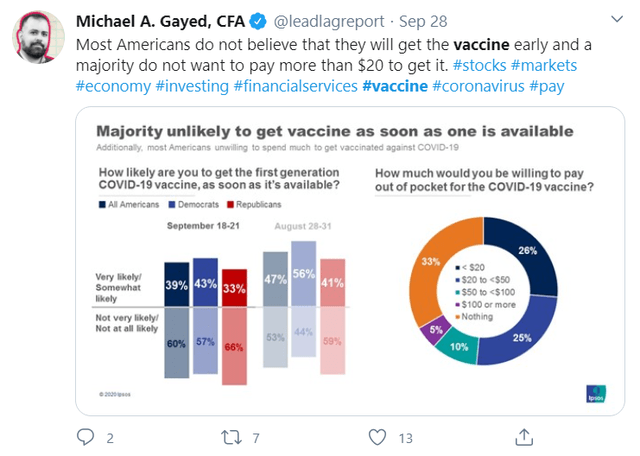
Task: Expand the tweet options chevron menu
Action: coord(616,19)
